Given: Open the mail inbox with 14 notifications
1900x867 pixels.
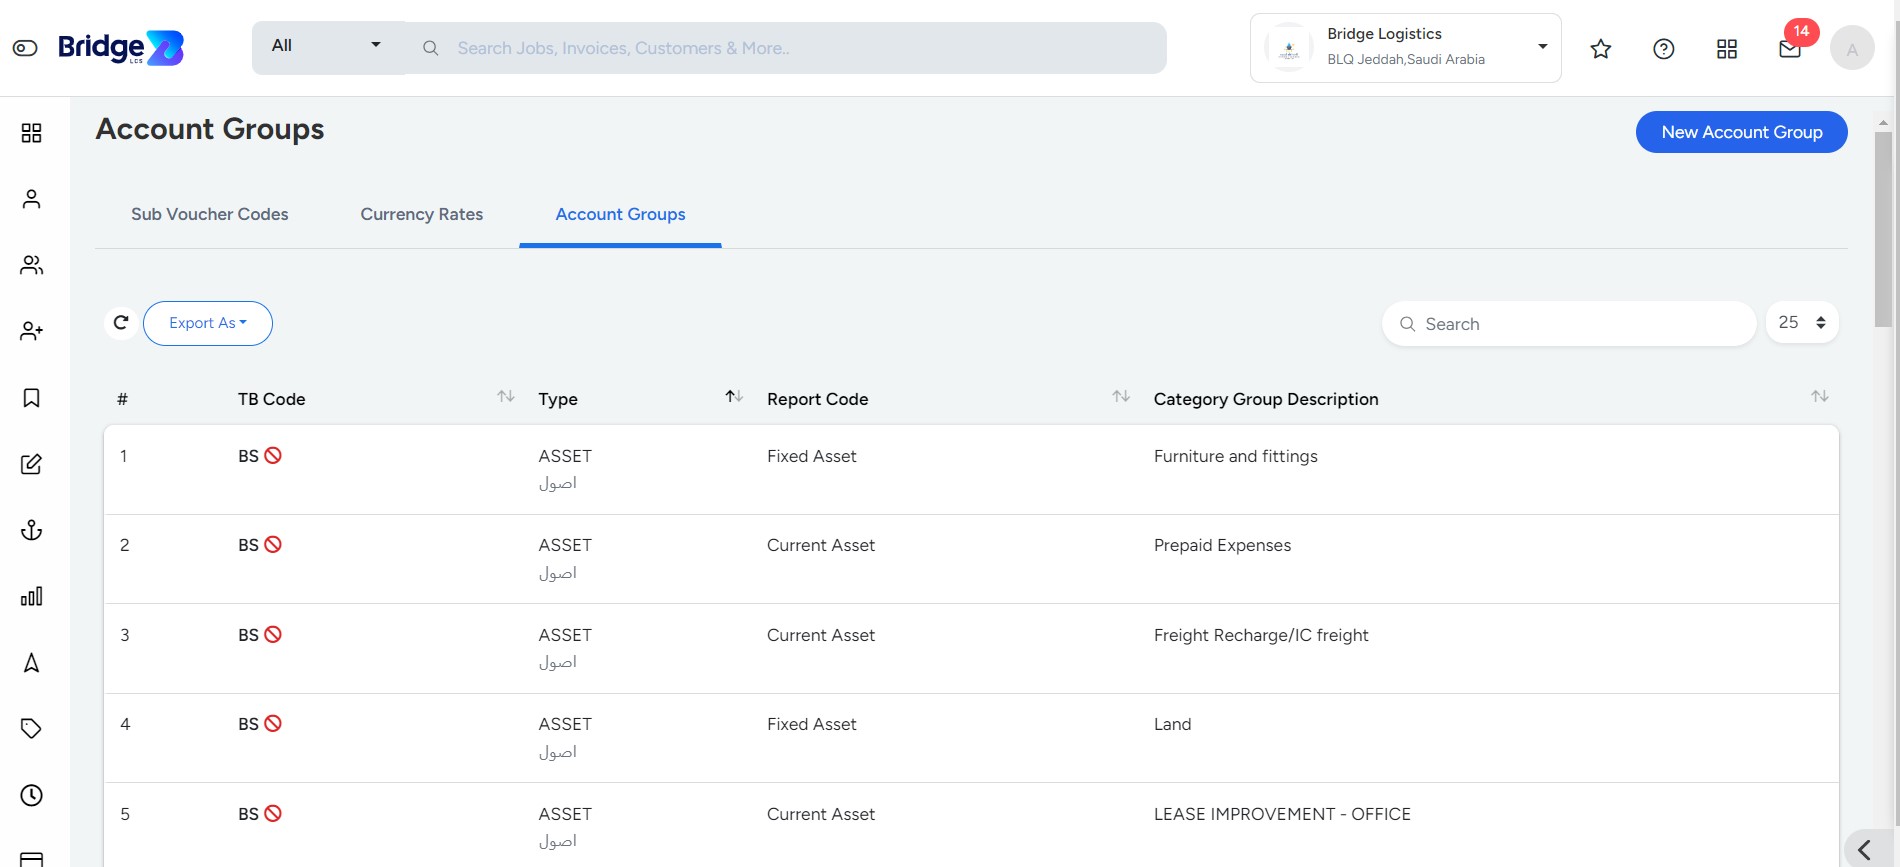Looking at the screenshot, I should 1790,48.
